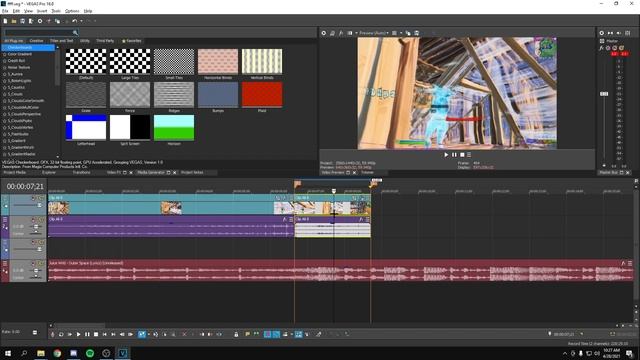Viewport: 640px width, 360px height.
Task: Toggle preview on external monitor icon
Action: click(x=332, y=33)
